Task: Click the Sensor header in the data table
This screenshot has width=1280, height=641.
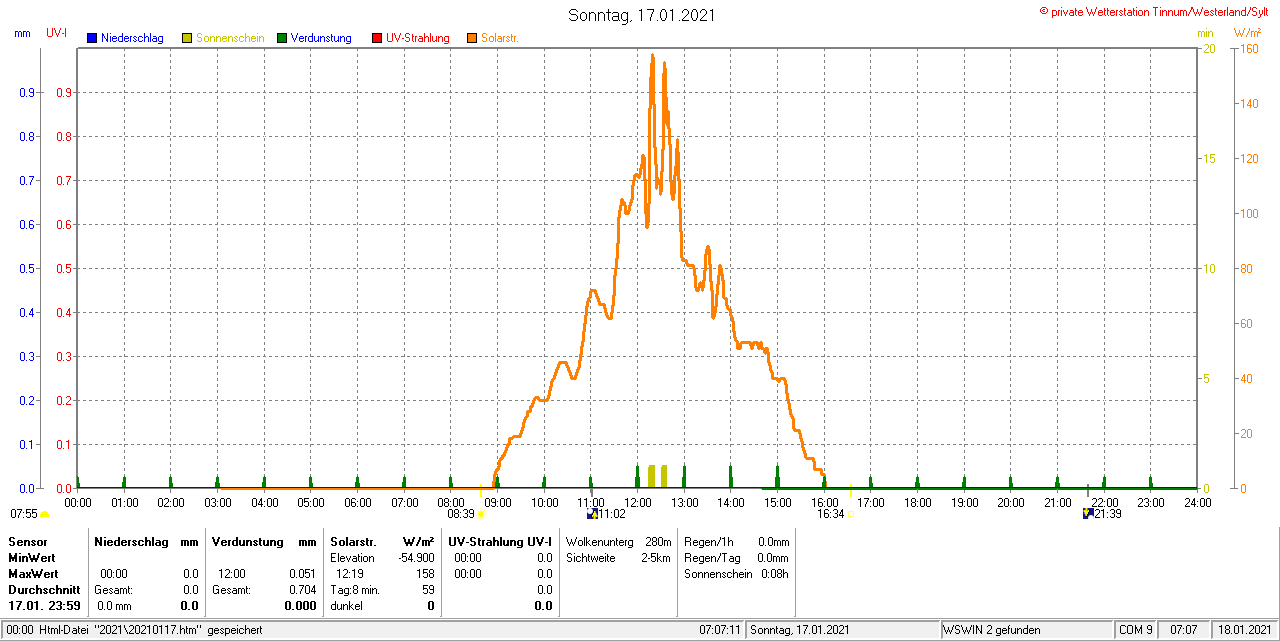Action: click(x=27, y=541)
